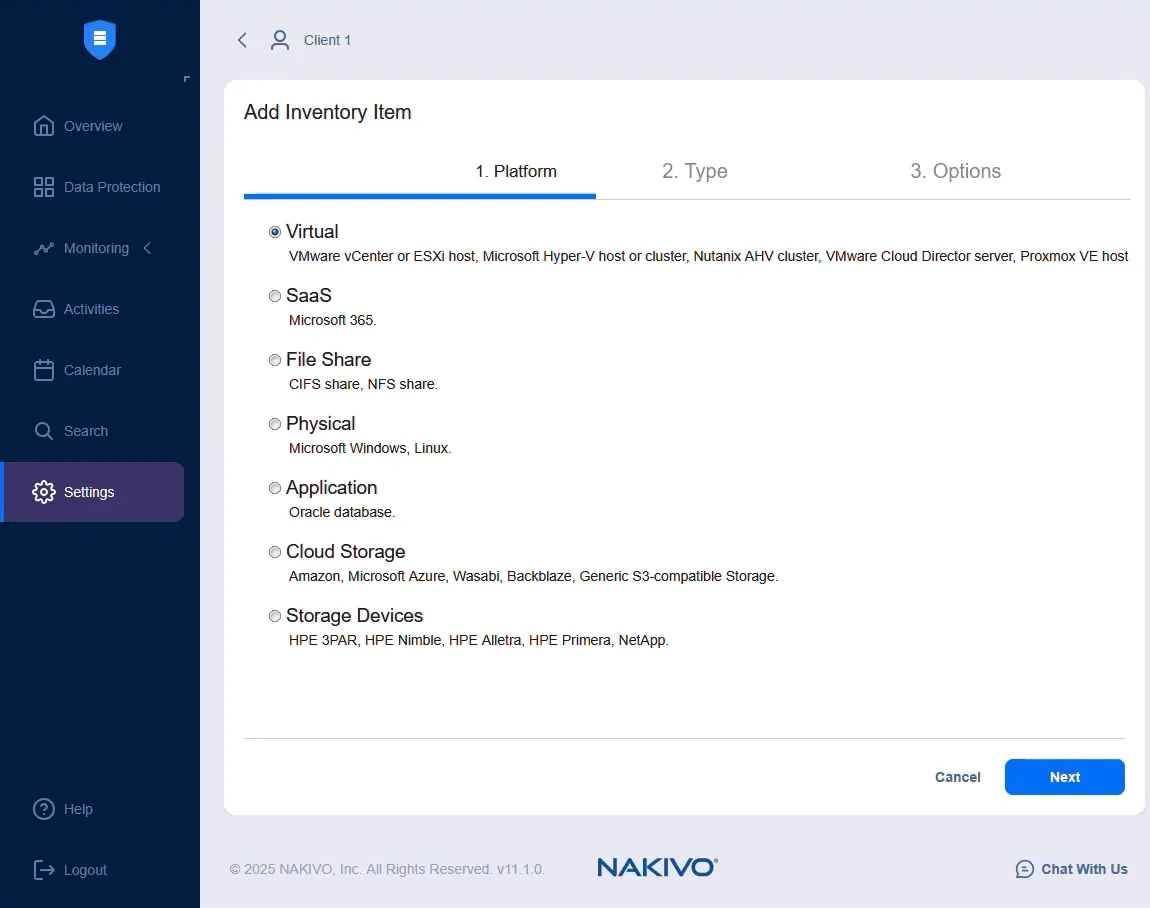Click the "CIFS share, NFS share." description

[x=363, y=384]
